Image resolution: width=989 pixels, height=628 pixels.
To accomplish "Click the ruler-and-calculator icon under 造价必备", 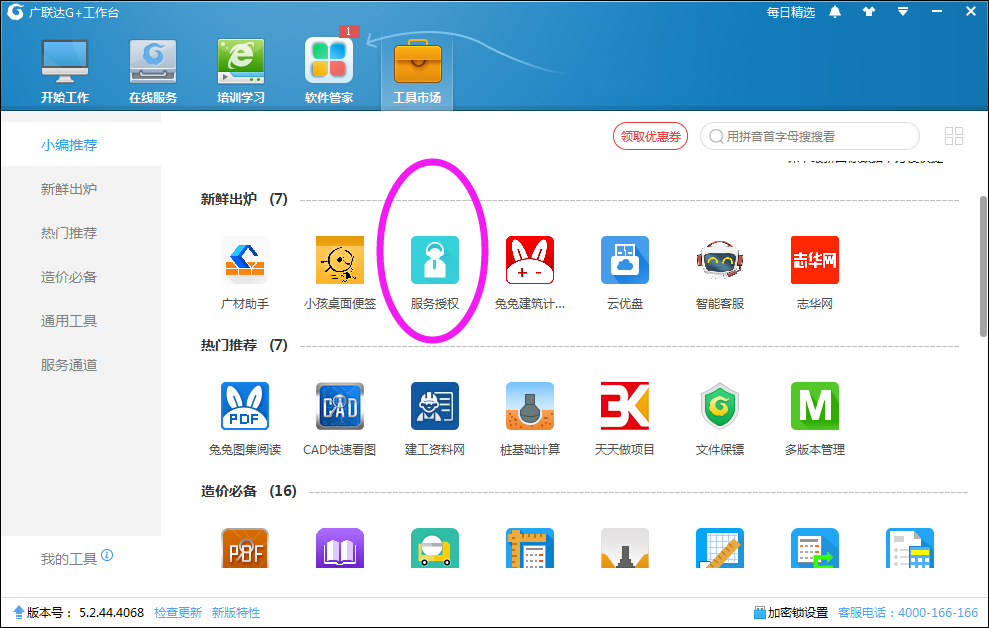I will [x=530, y=548].
